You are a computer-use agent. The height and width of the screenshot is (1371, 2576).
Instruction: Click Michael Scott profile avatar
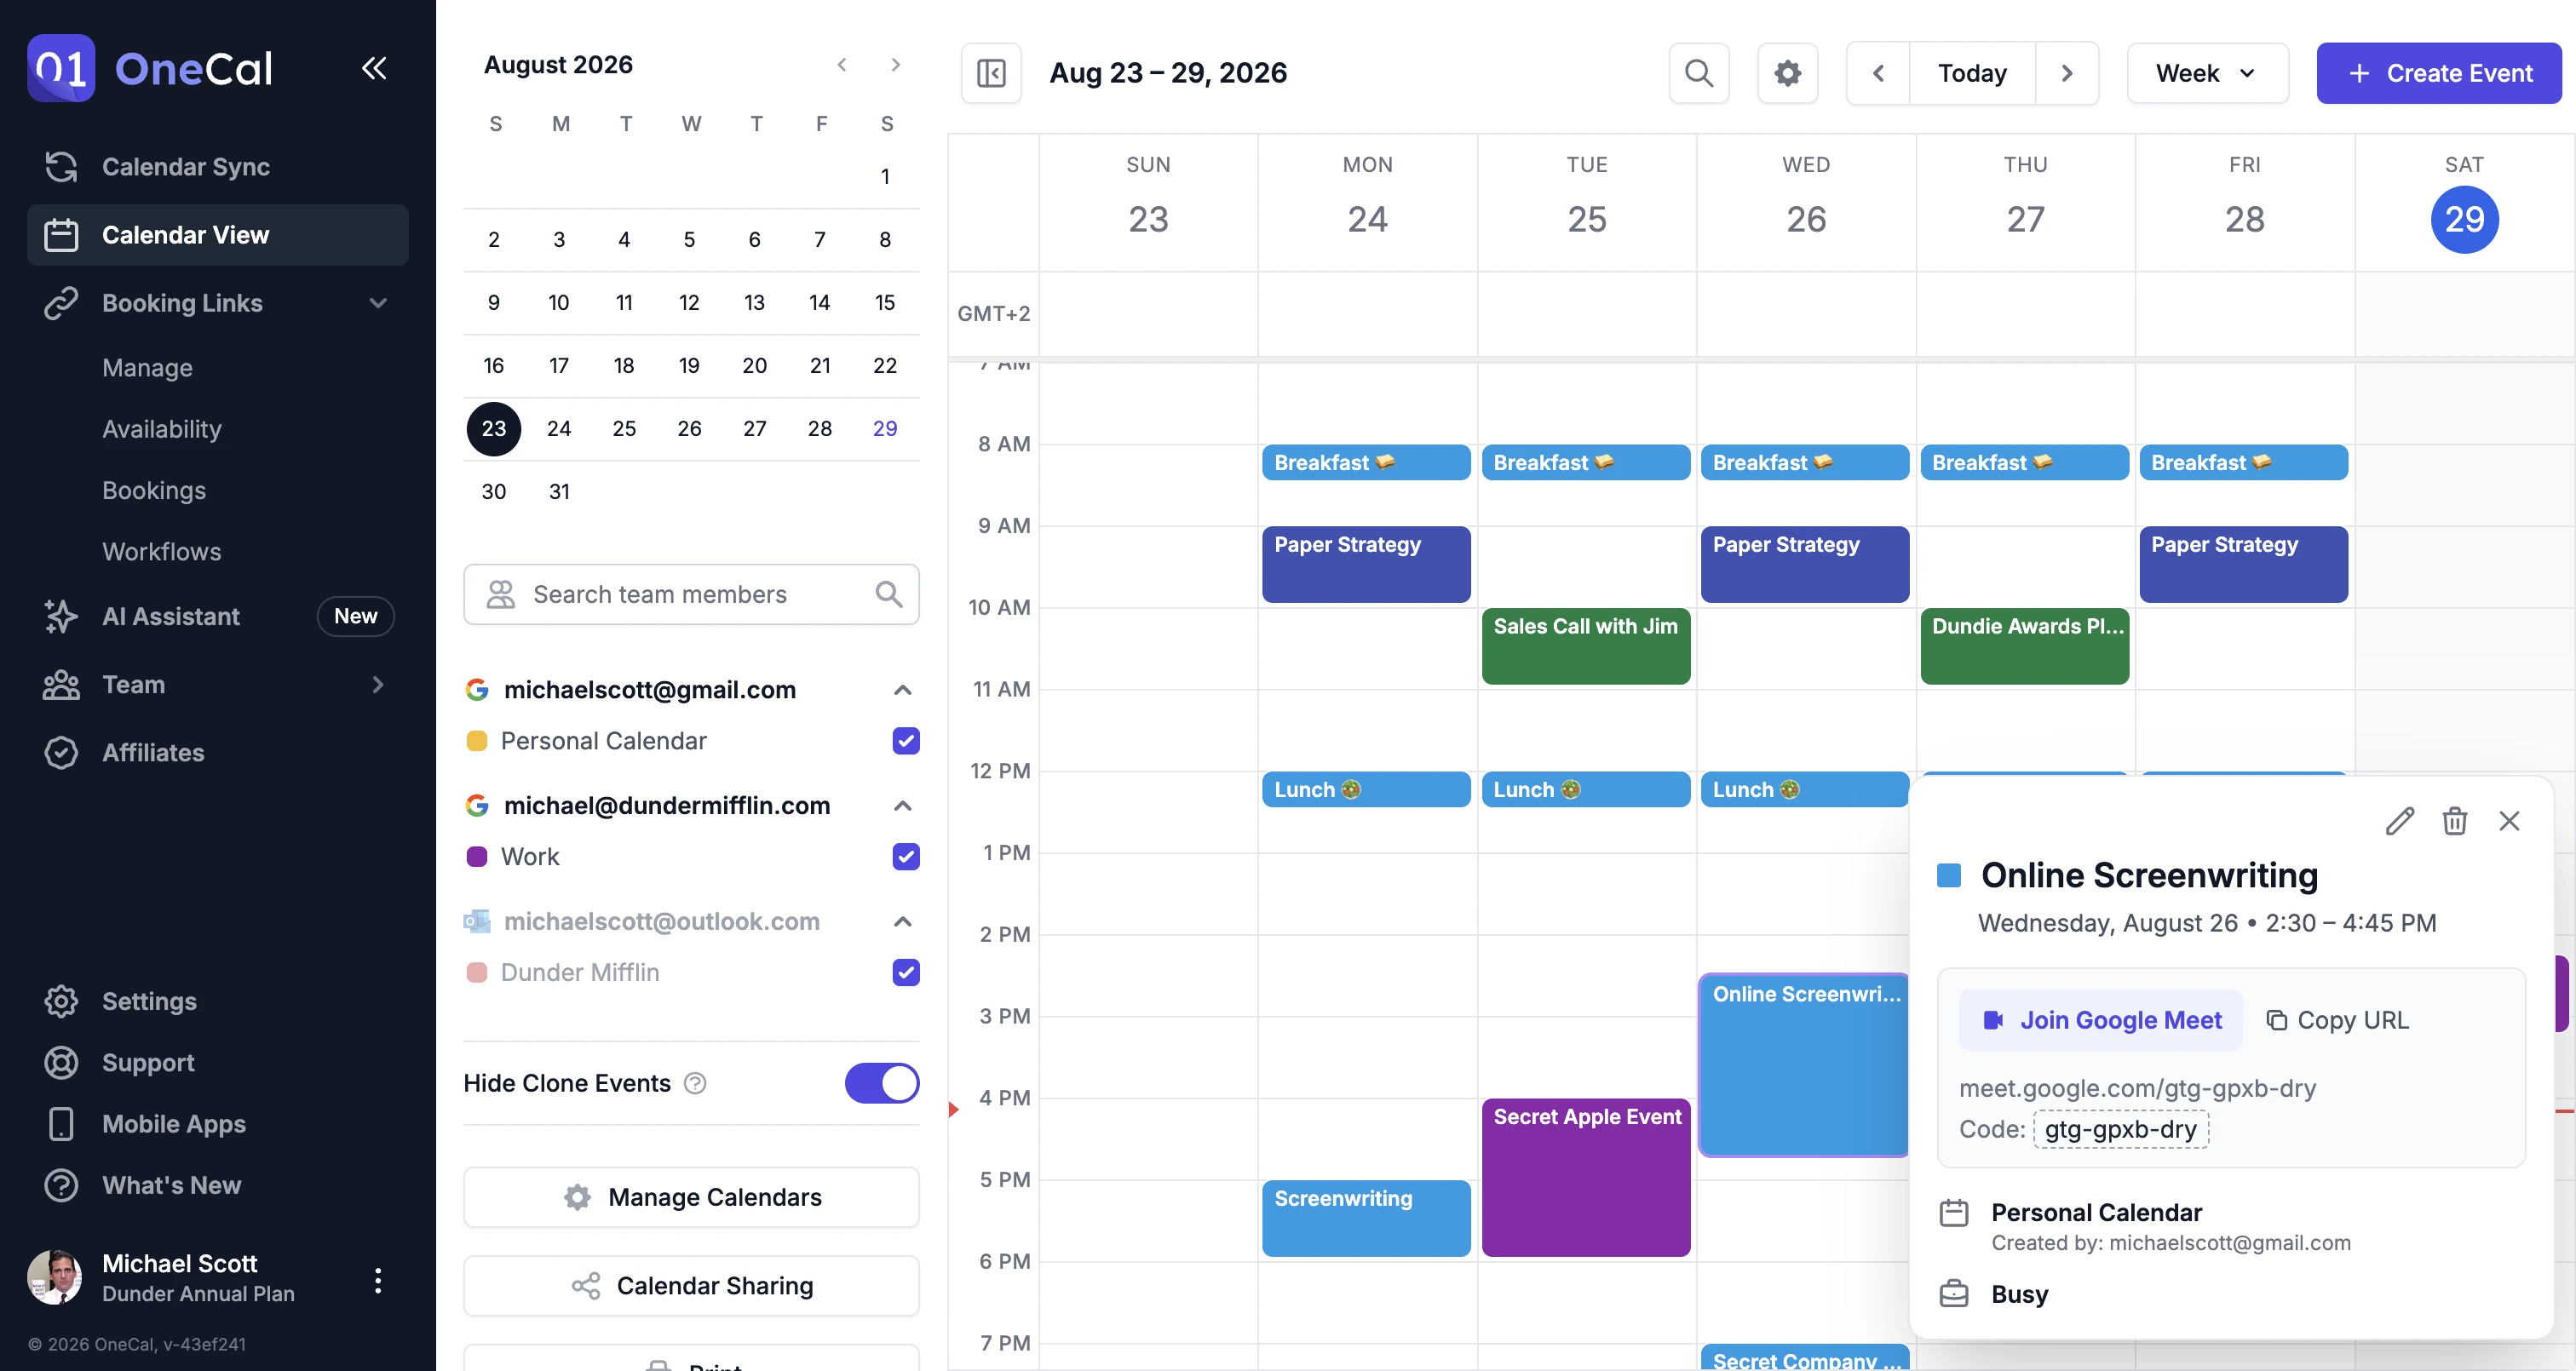pyautogui.click(x=55, y=1277)
